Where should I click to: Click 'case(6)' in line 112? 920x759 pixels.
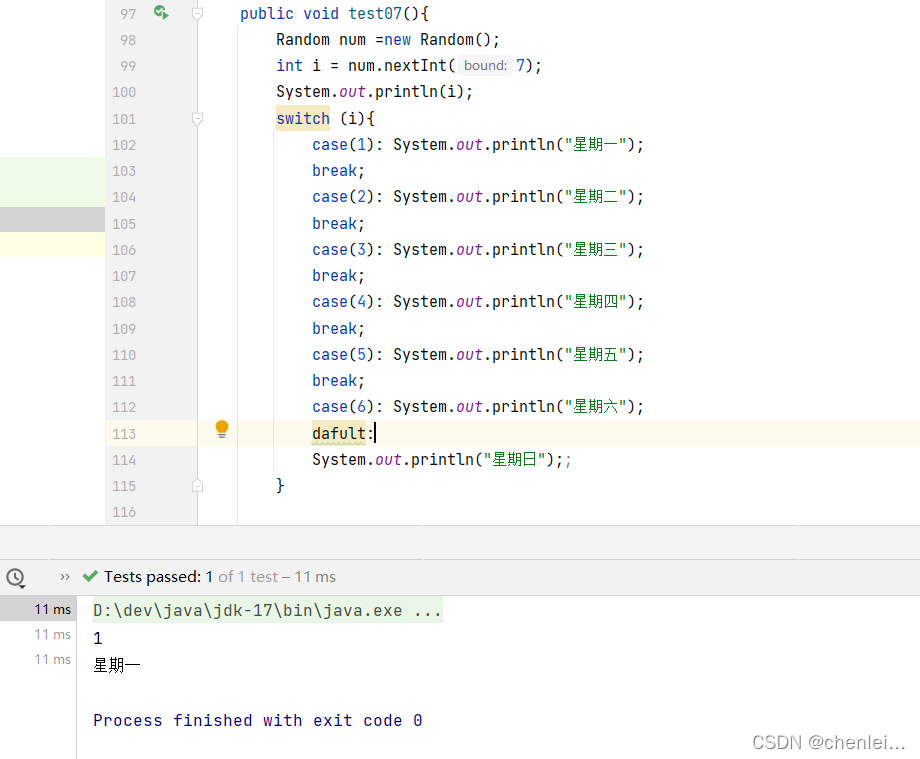coord(343,406)
